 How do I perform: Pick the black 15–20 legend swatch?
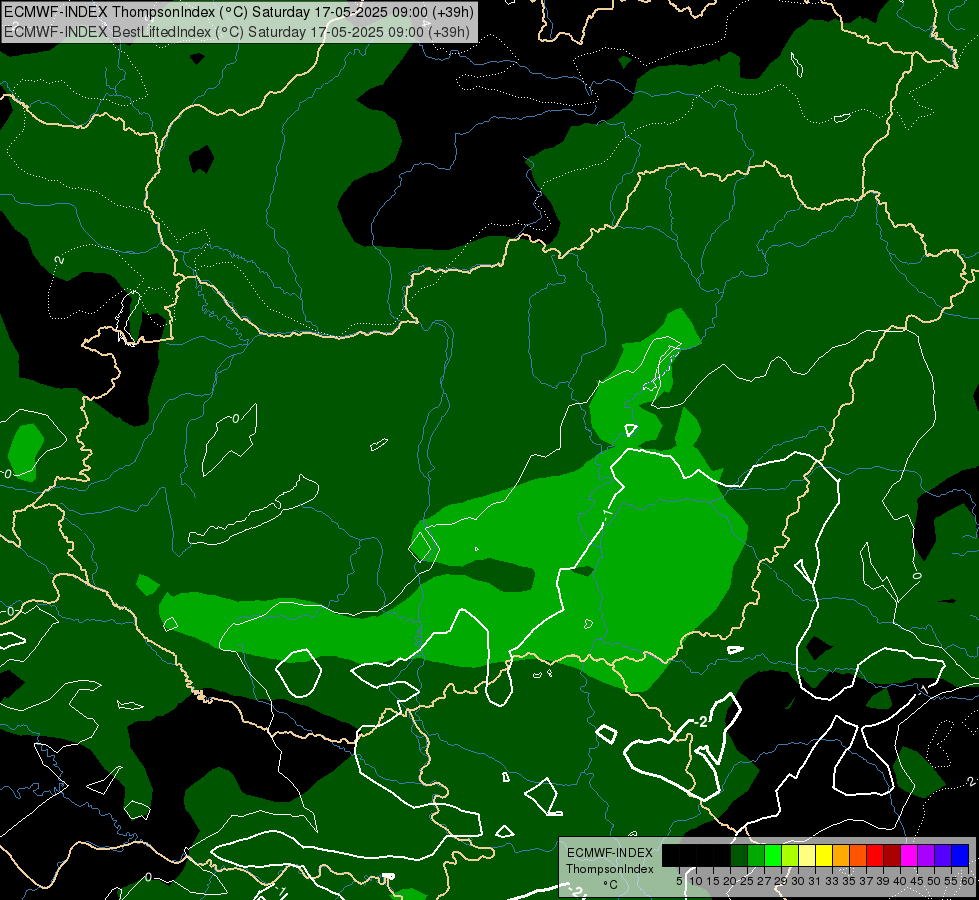[x=722, y=855]
